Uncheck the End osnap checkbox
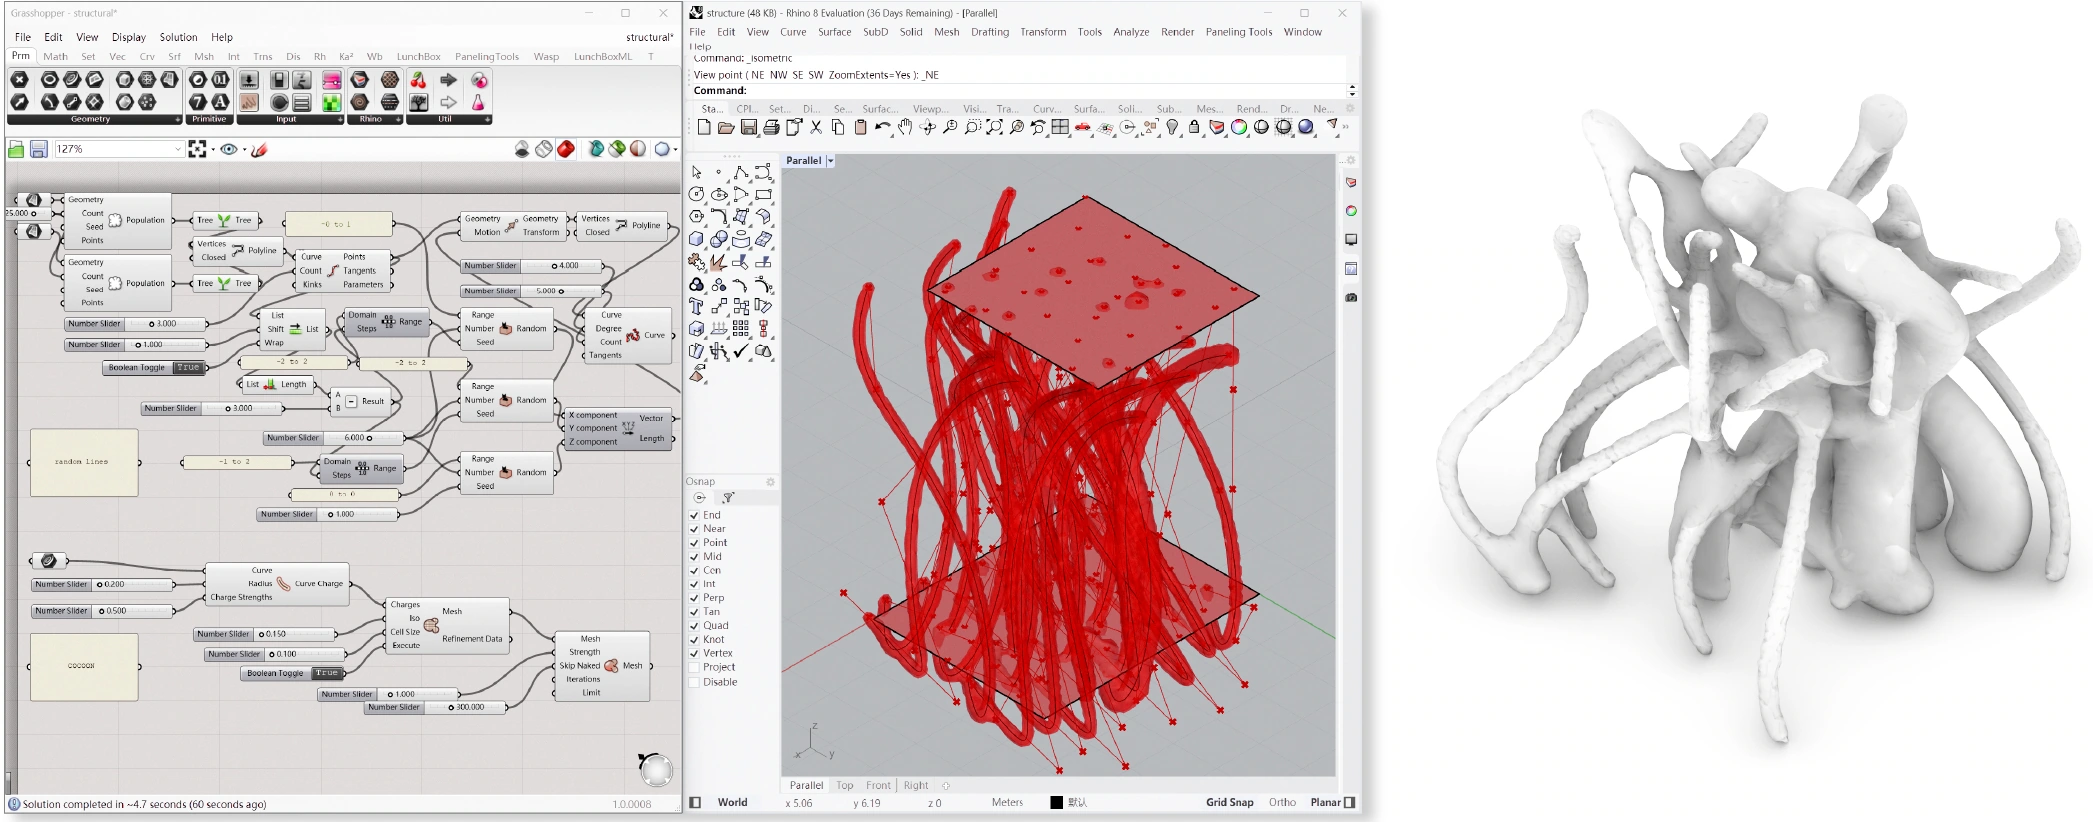 pos(694,515)
